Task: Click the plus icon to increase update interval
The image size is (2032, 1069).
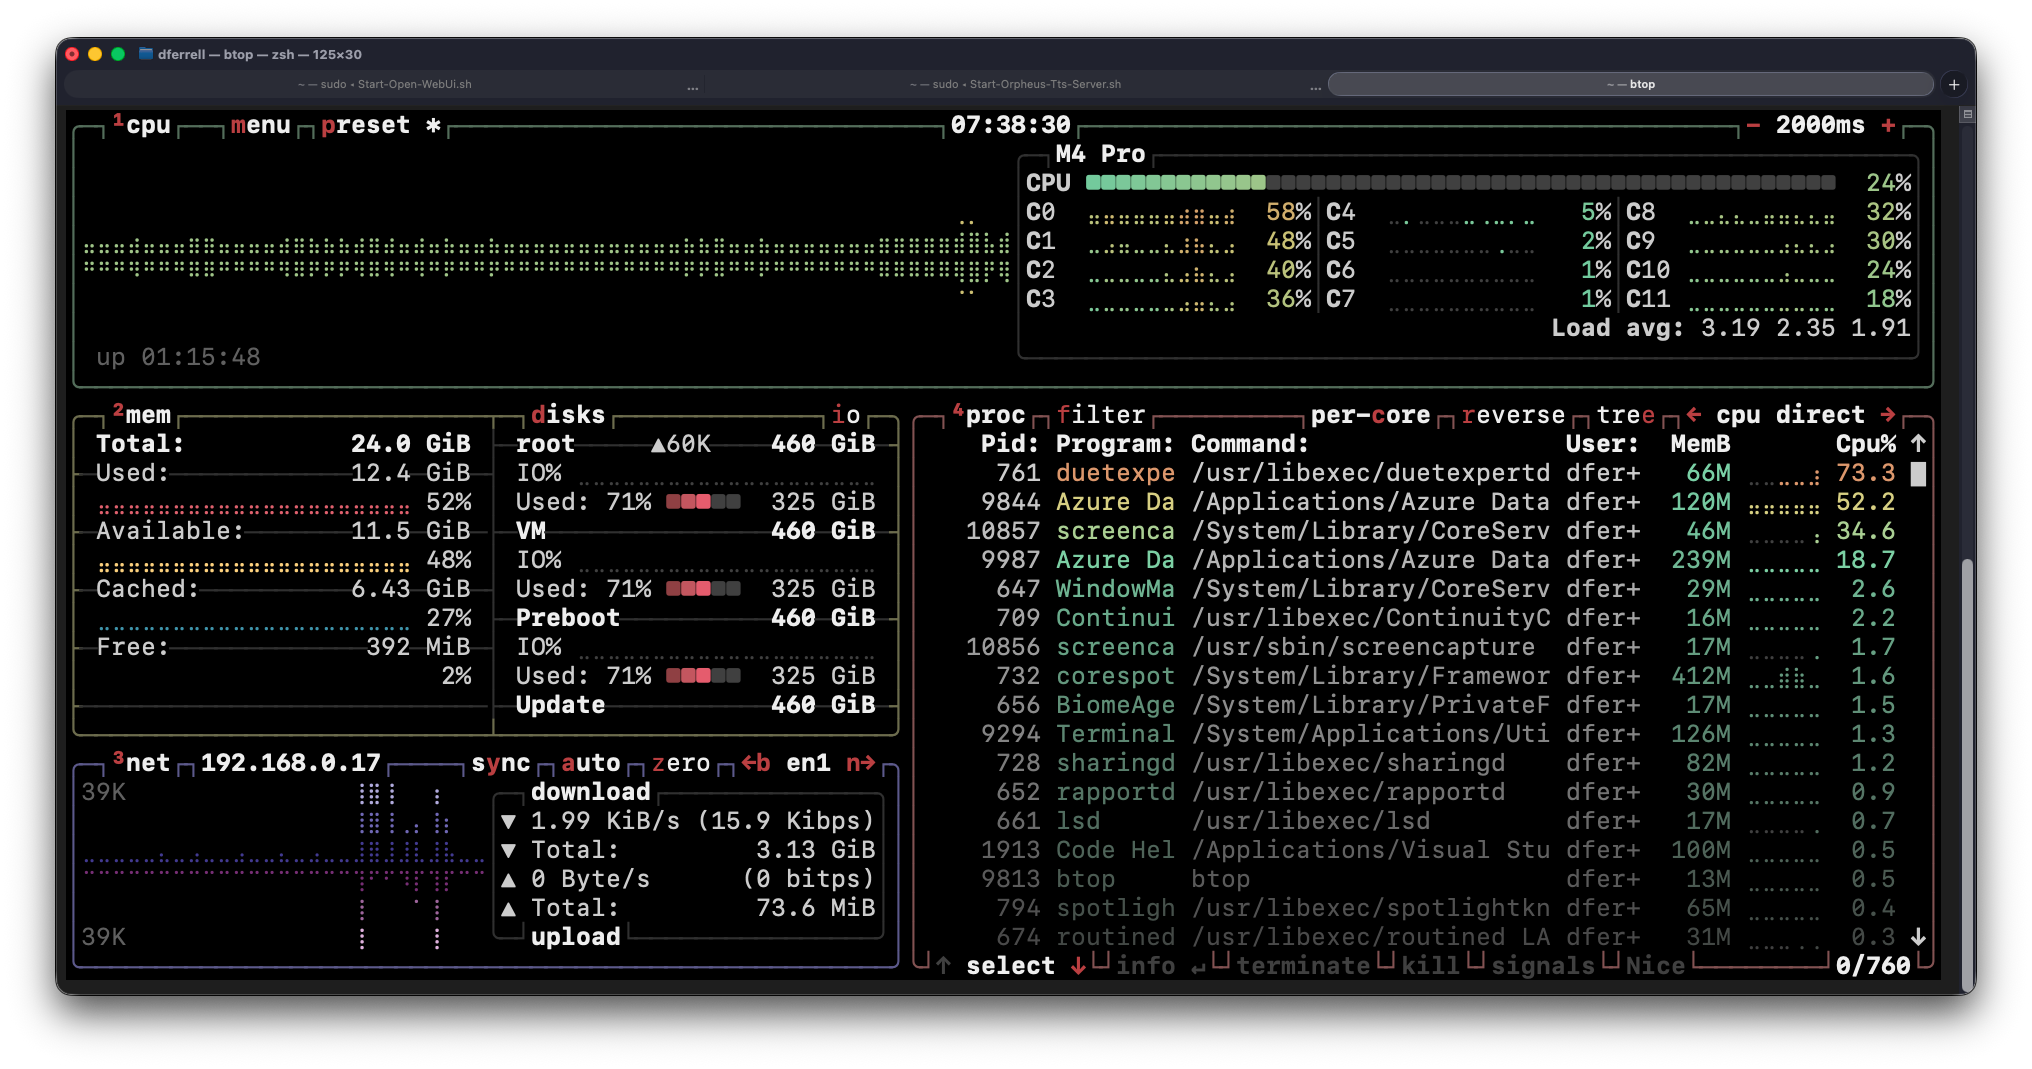Action: point(1888,125)
